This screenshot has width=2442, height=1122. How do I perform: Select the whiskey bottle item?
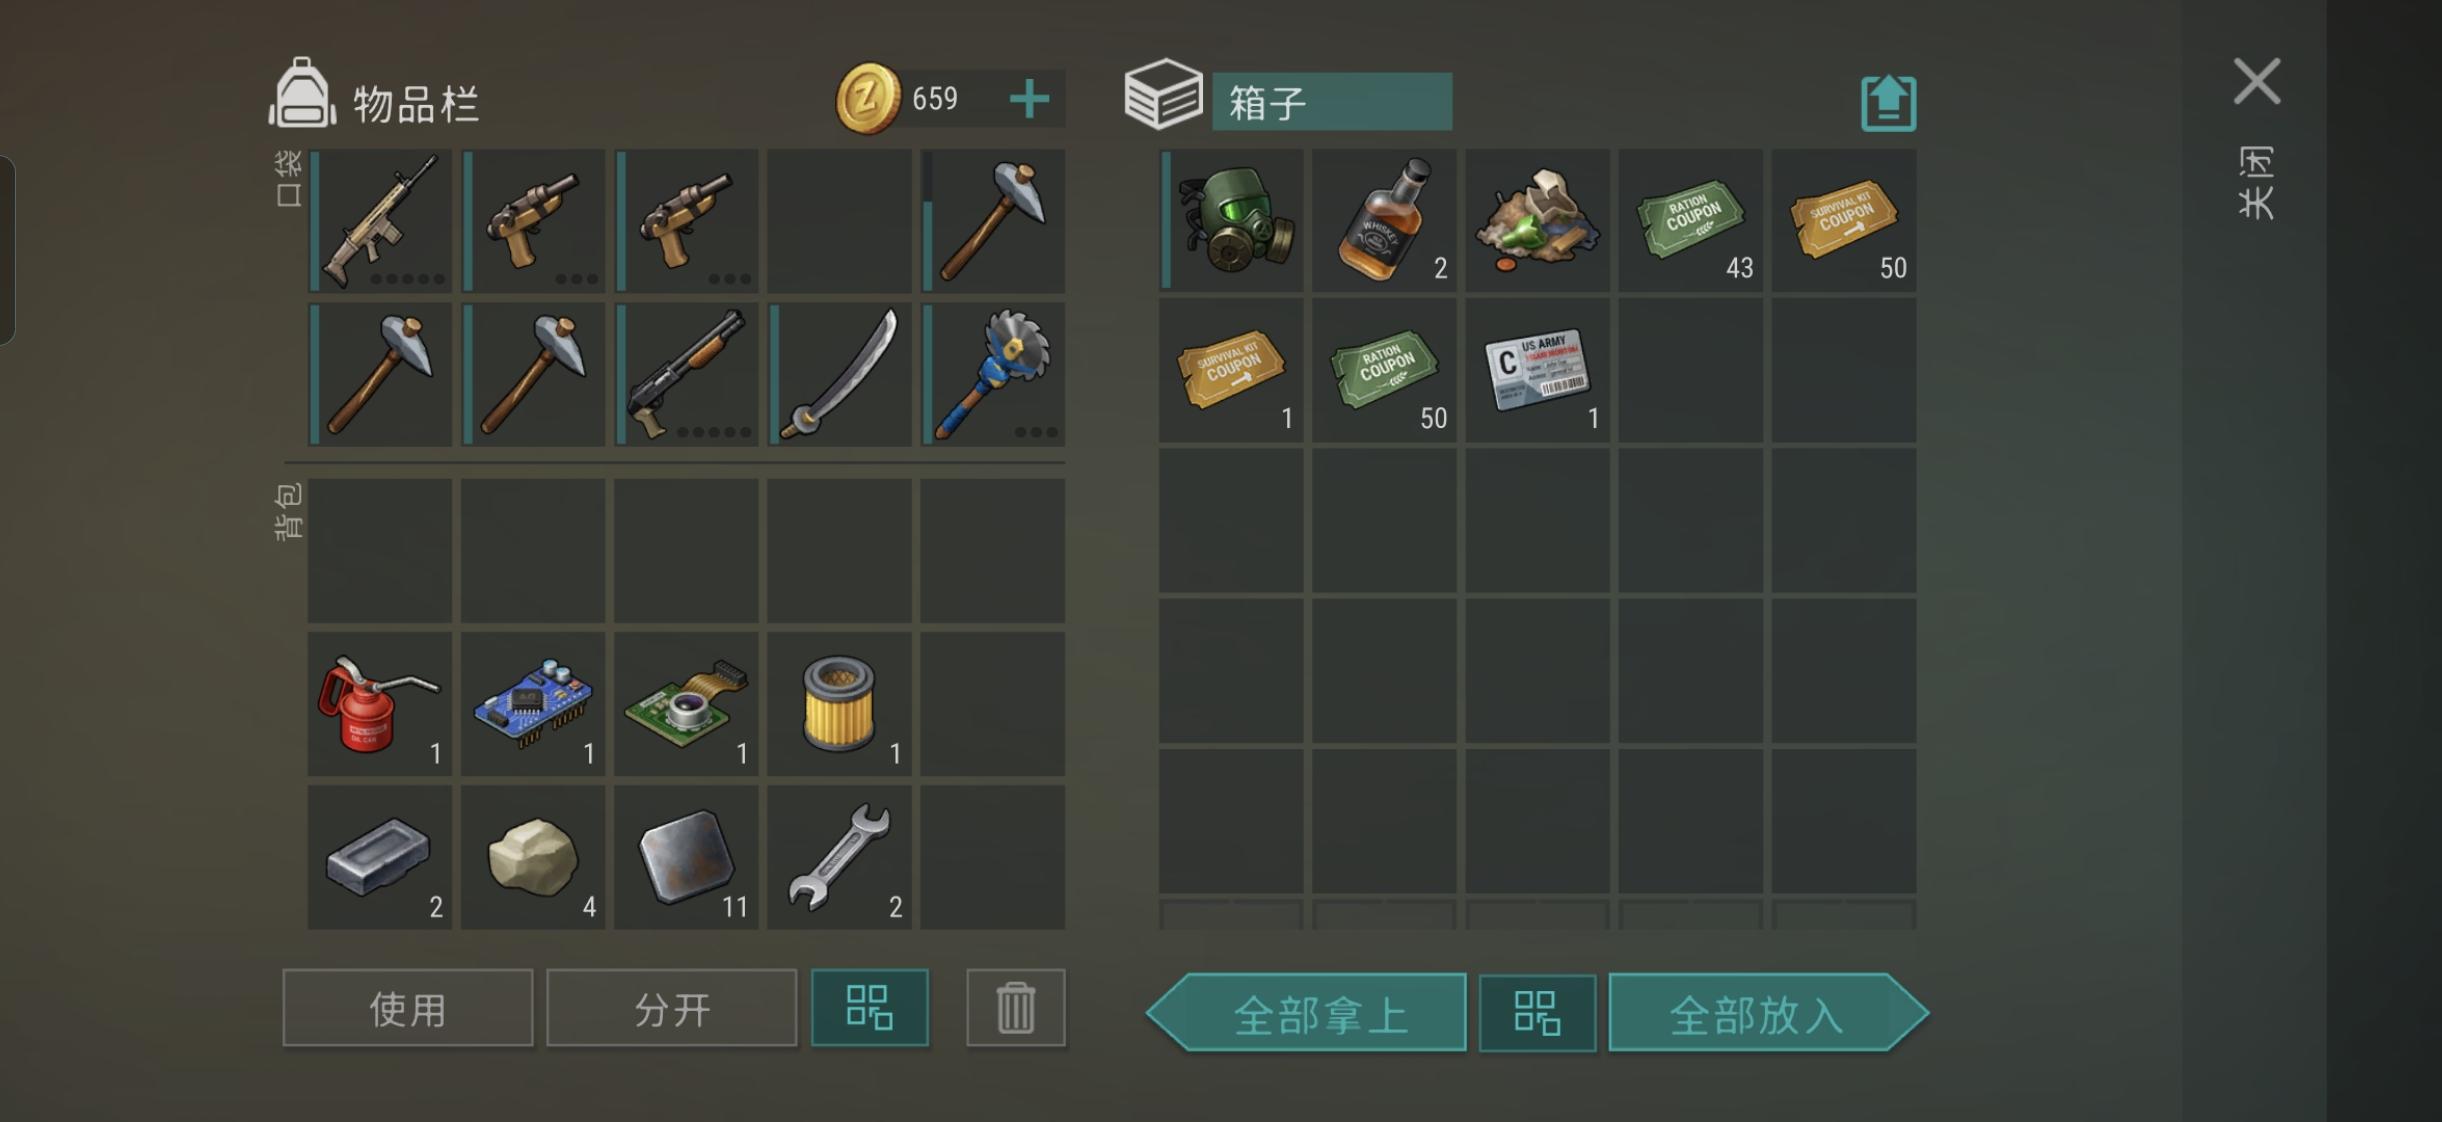click(1385, 221)
